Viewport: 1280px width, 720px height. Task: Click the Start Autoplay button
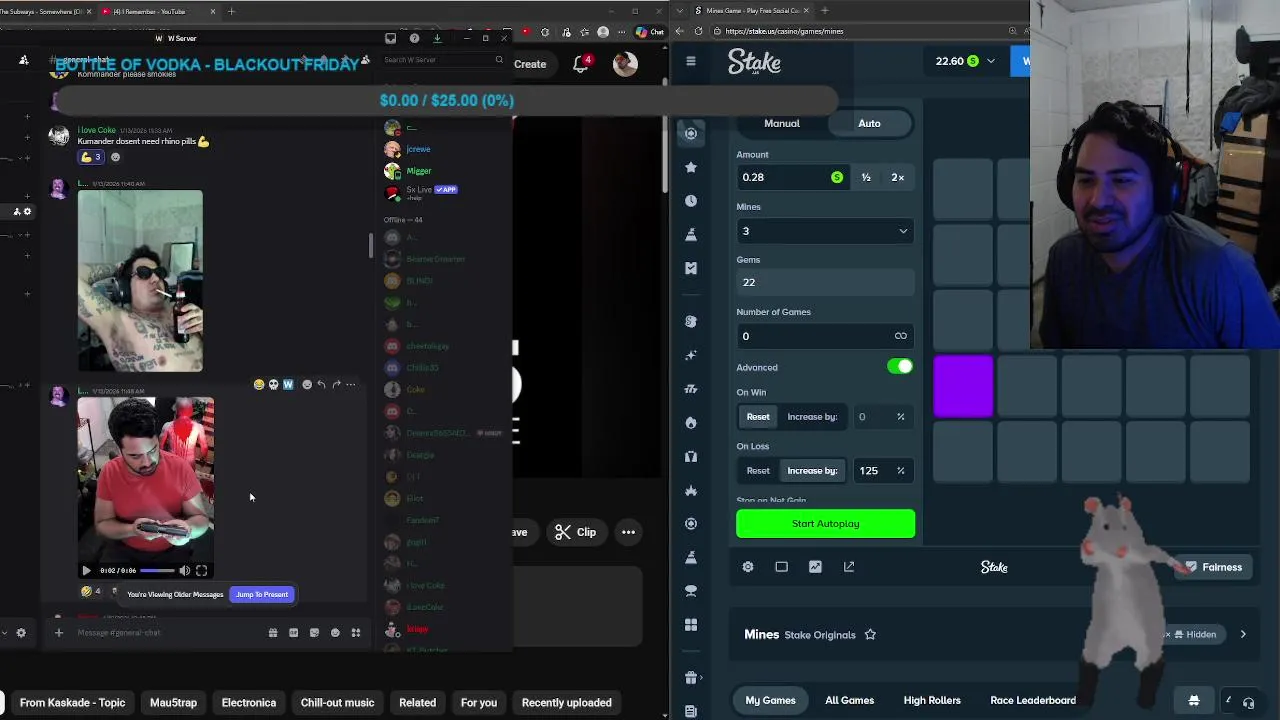(825, 524)
